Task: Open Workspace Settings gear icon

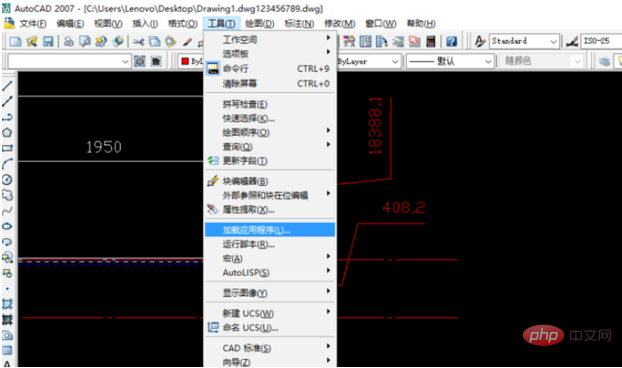Action: [140, 61]
